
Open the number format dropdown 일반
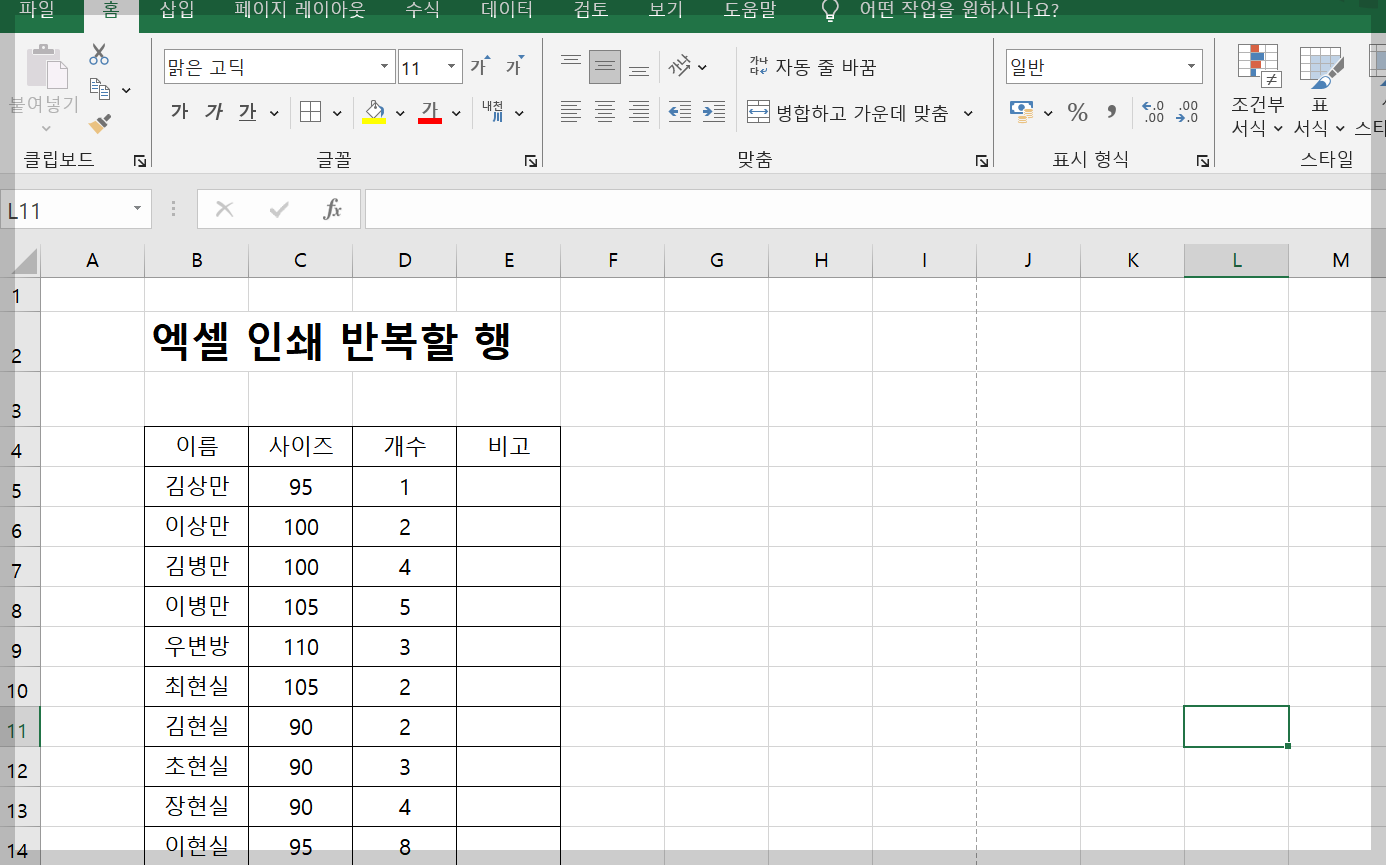pos(1191,67)
